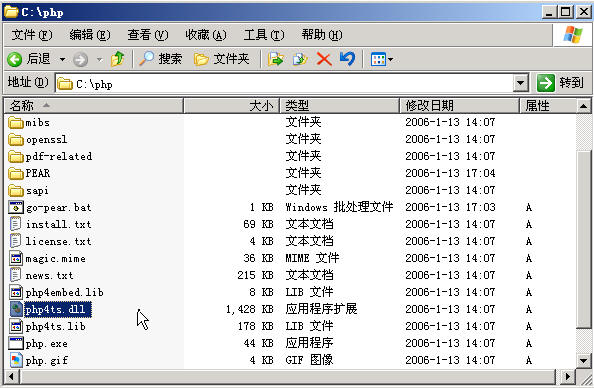Screen dimensions: 594x388
Task: Click the Copy To folder icon
Action: pos(300,59)
